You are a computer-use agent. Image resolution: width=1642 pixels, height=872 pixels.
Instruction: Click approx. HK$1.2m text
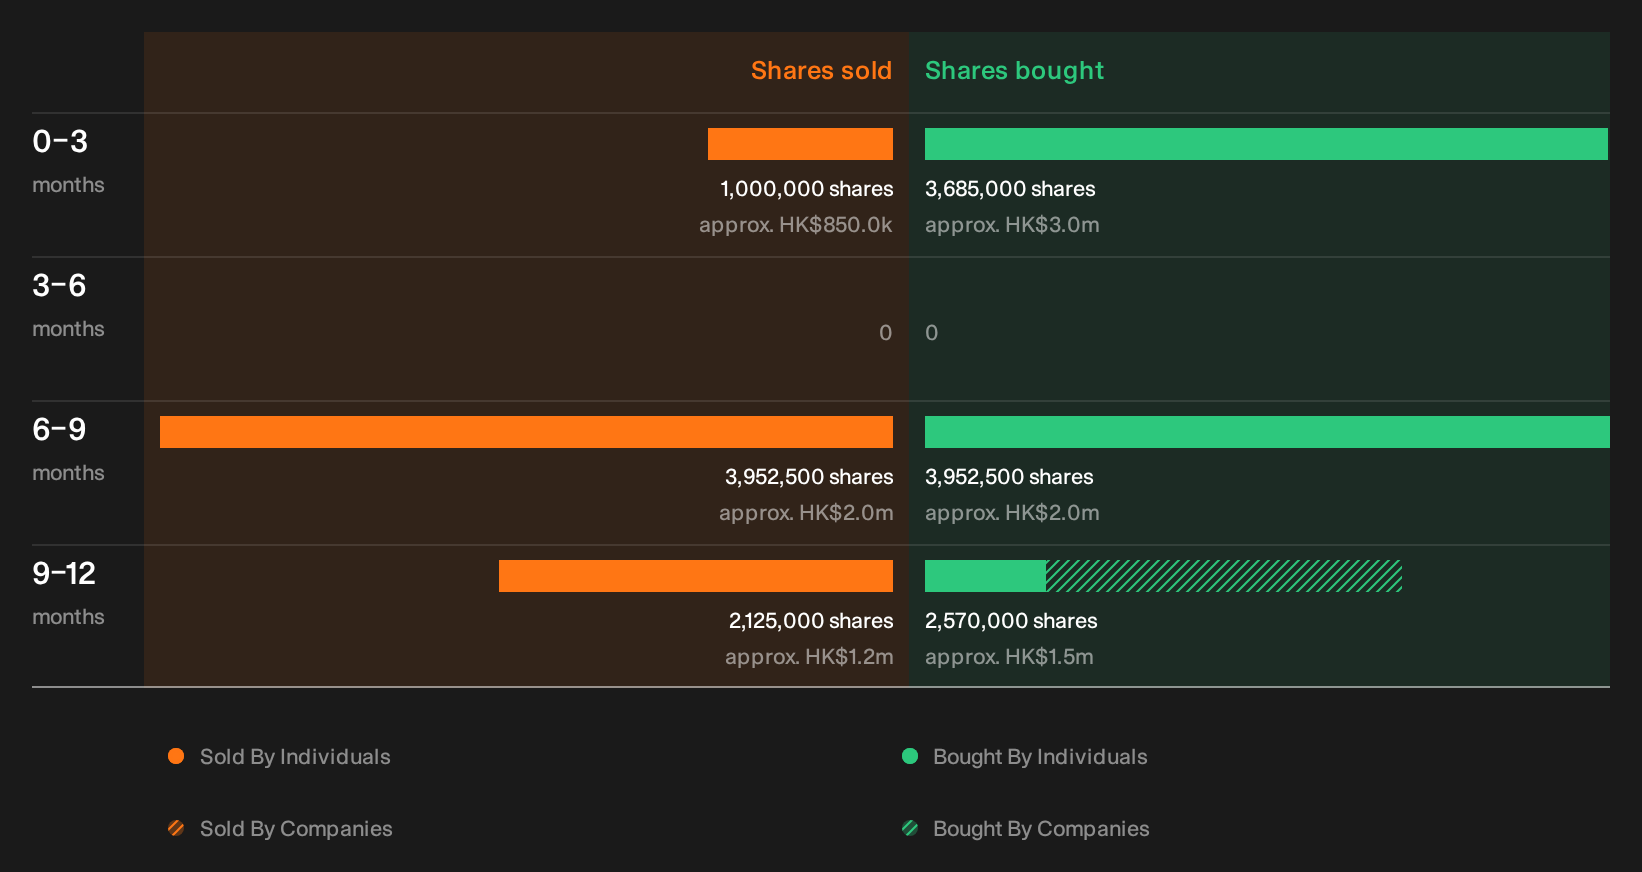pyautogui.click(x=809, y=657)
